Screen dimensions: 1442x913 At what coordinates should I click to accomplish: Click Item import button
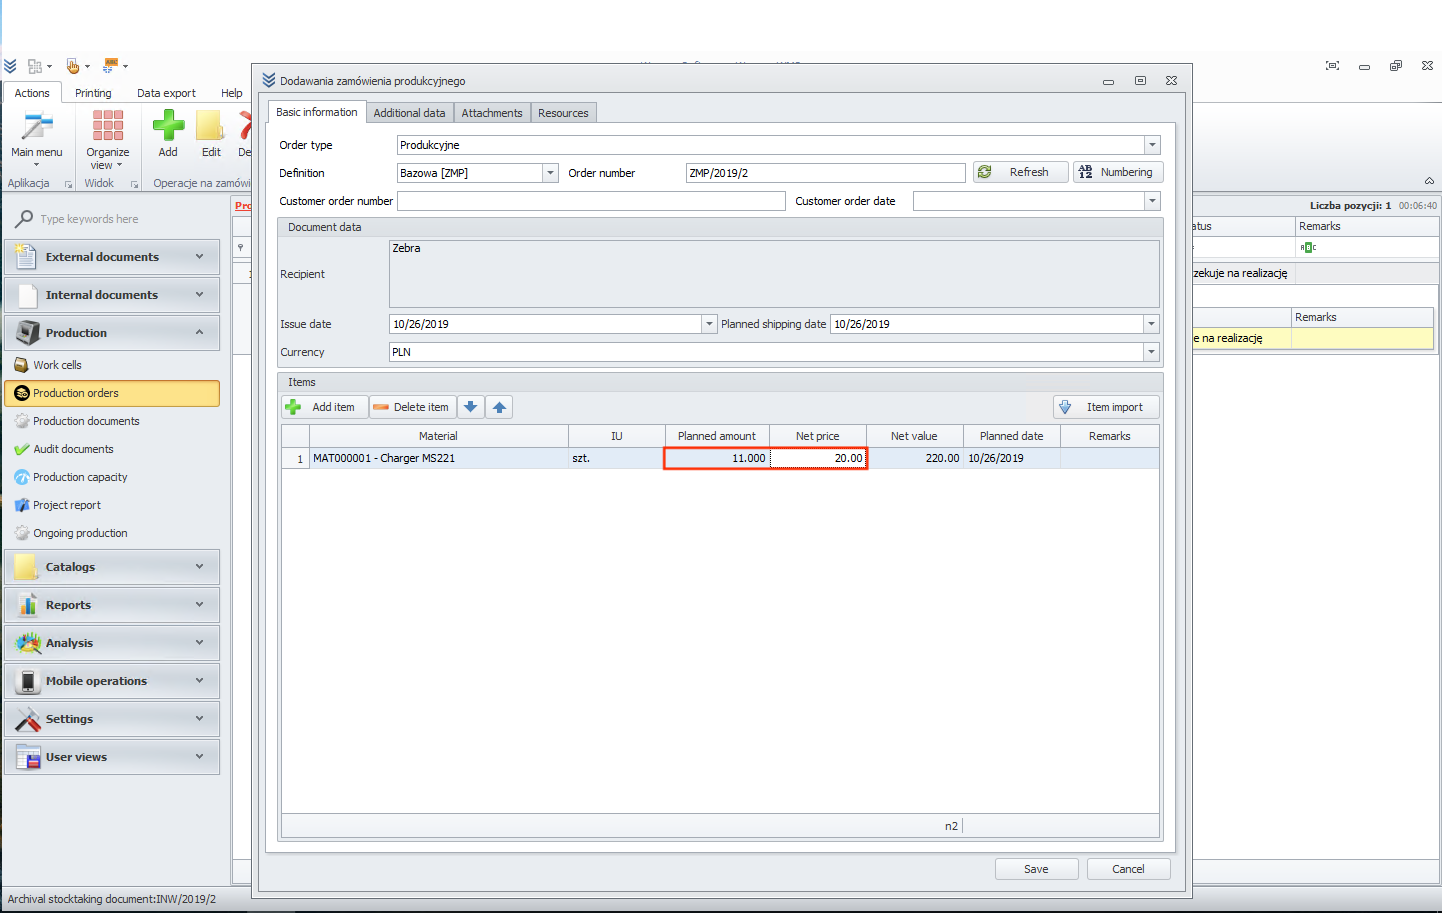1106,407
